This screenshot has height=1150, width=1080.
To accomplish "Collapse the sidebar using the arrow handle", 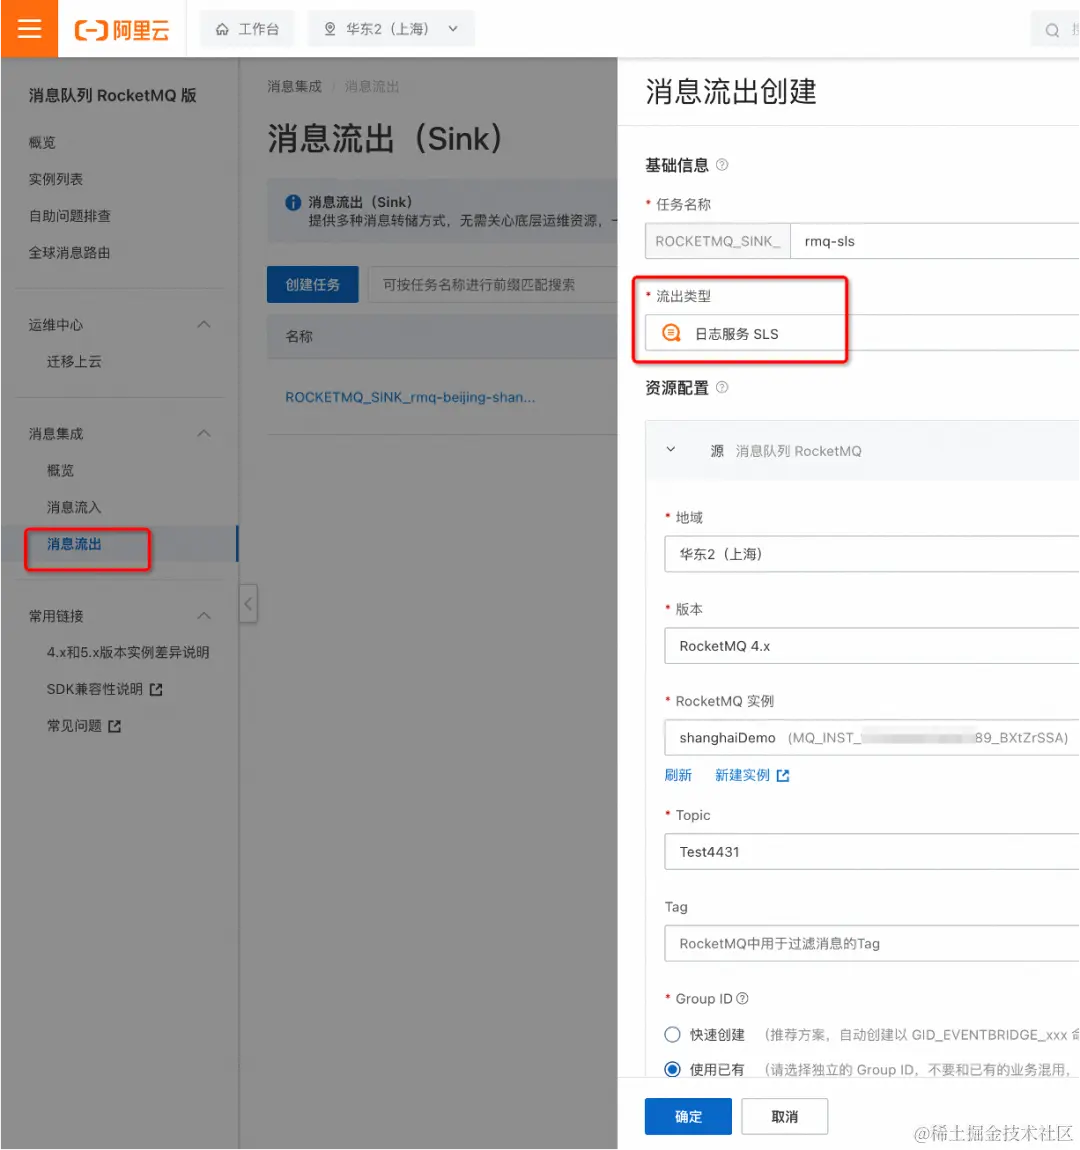I will pyautogui.click(x=248, y=604).
